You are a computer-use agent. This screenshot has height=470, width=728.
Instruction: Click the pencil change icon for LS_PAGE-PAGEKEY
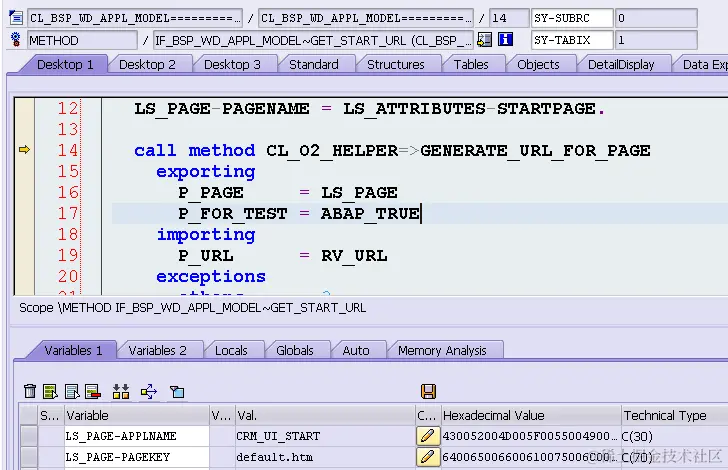pos(427,457)
